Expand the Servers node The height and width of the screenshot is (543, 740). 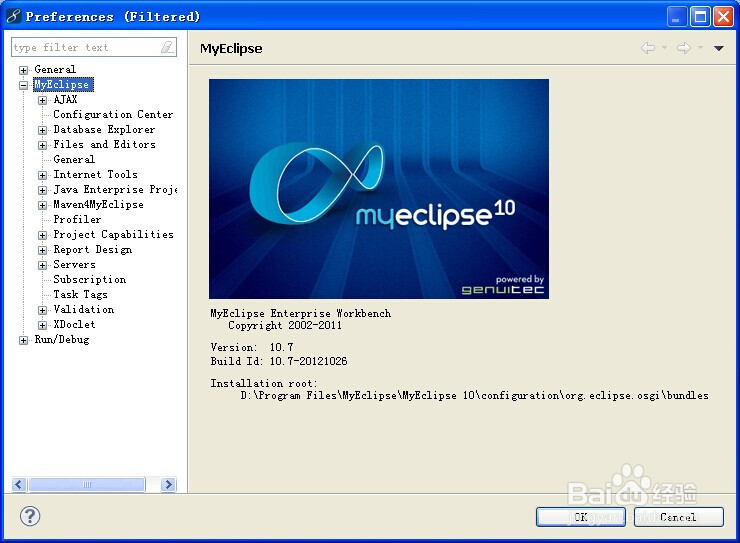click(x=42, y=265)
